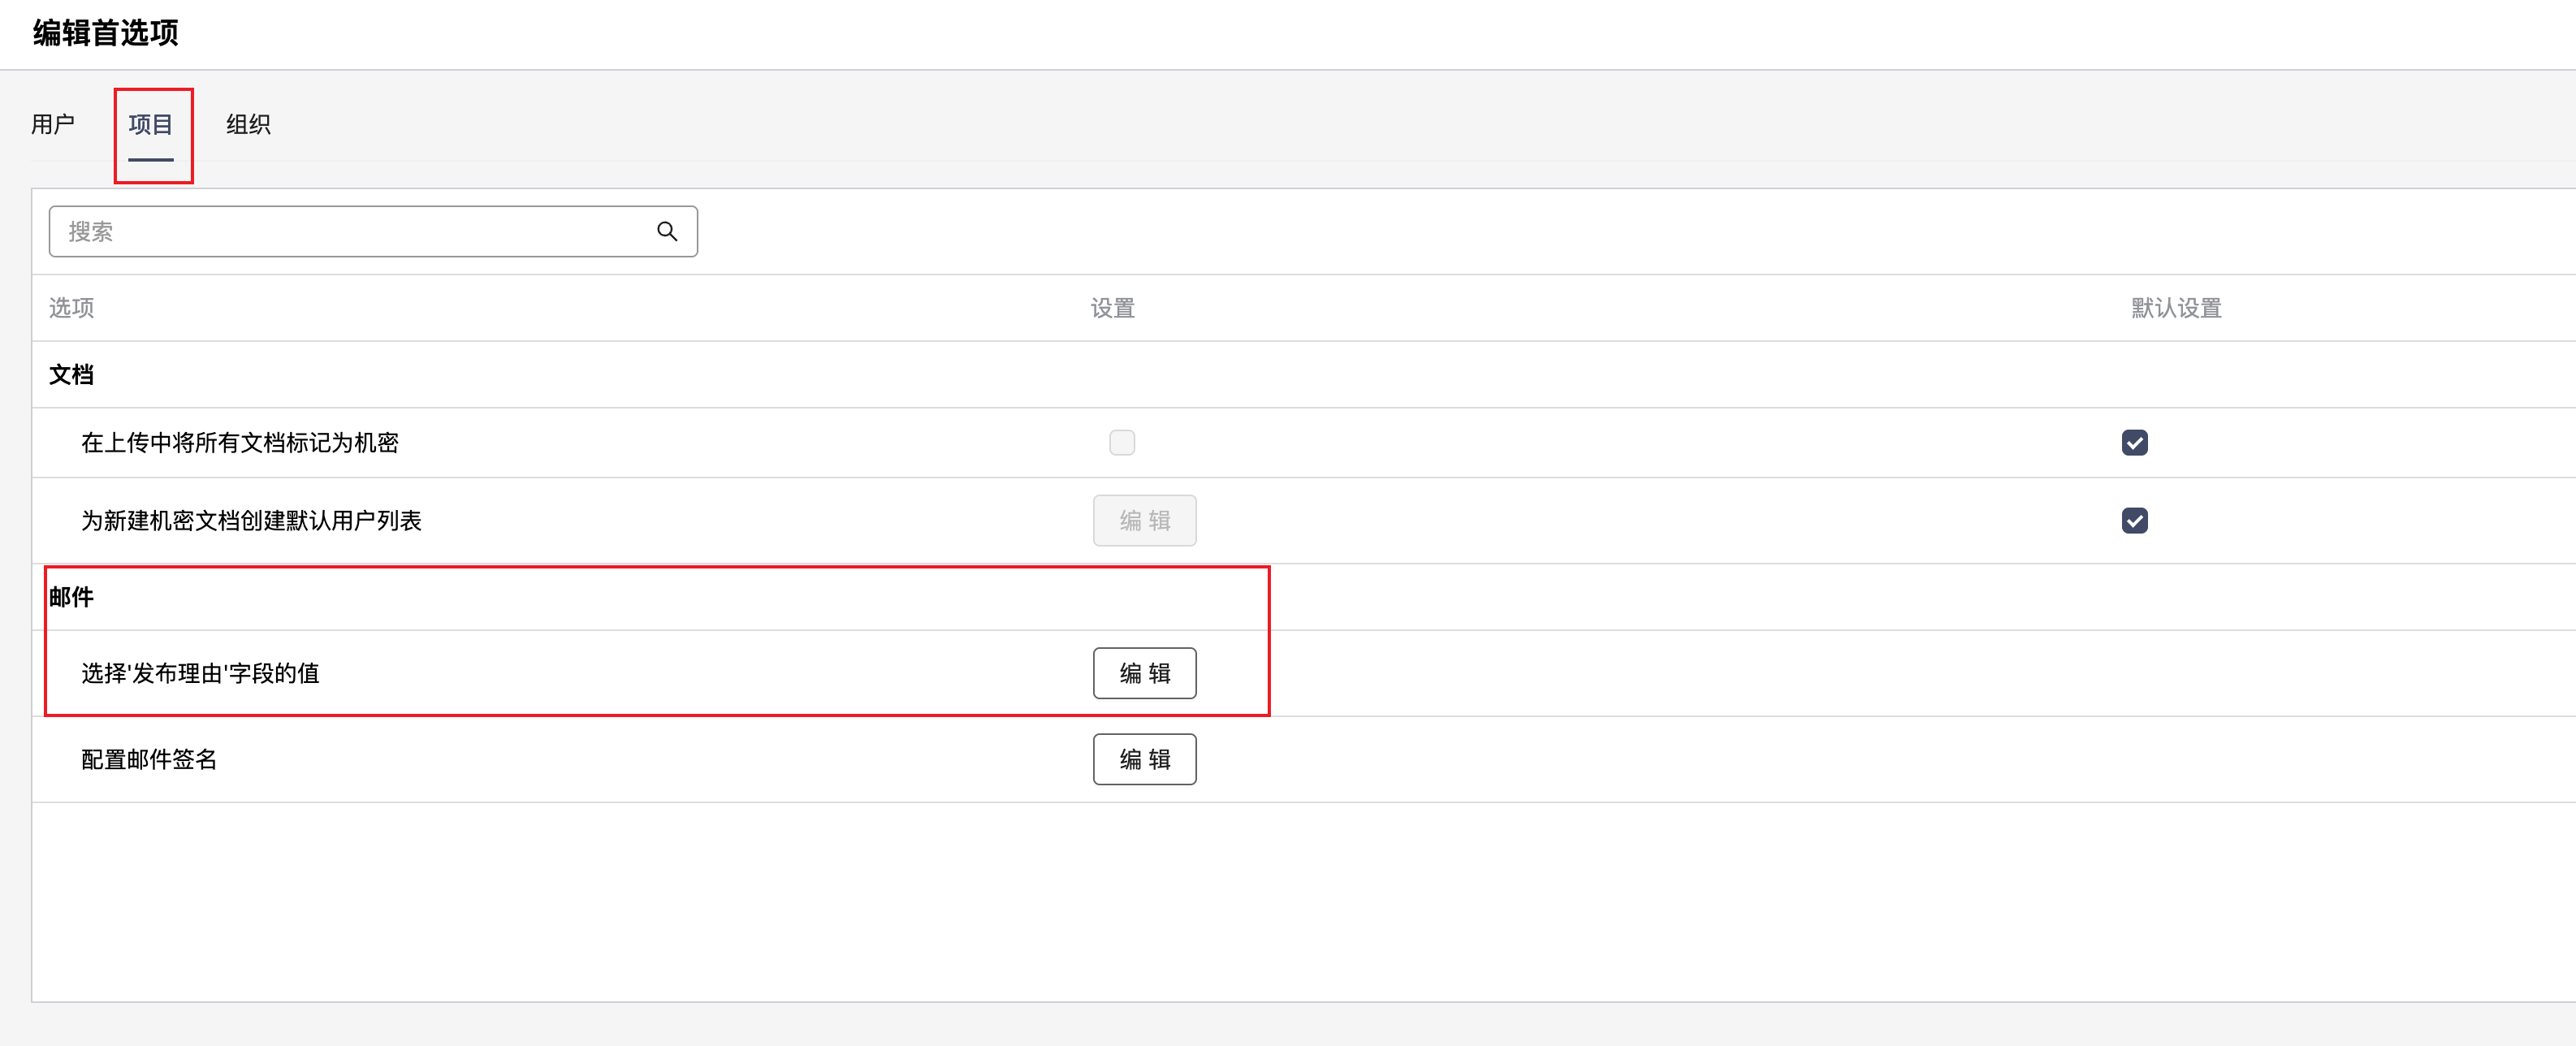2576x1046 pixels.
Task: Enable 在上传中将所有文档标记为机密 setting checkbox
Action: pos(1122,442)
